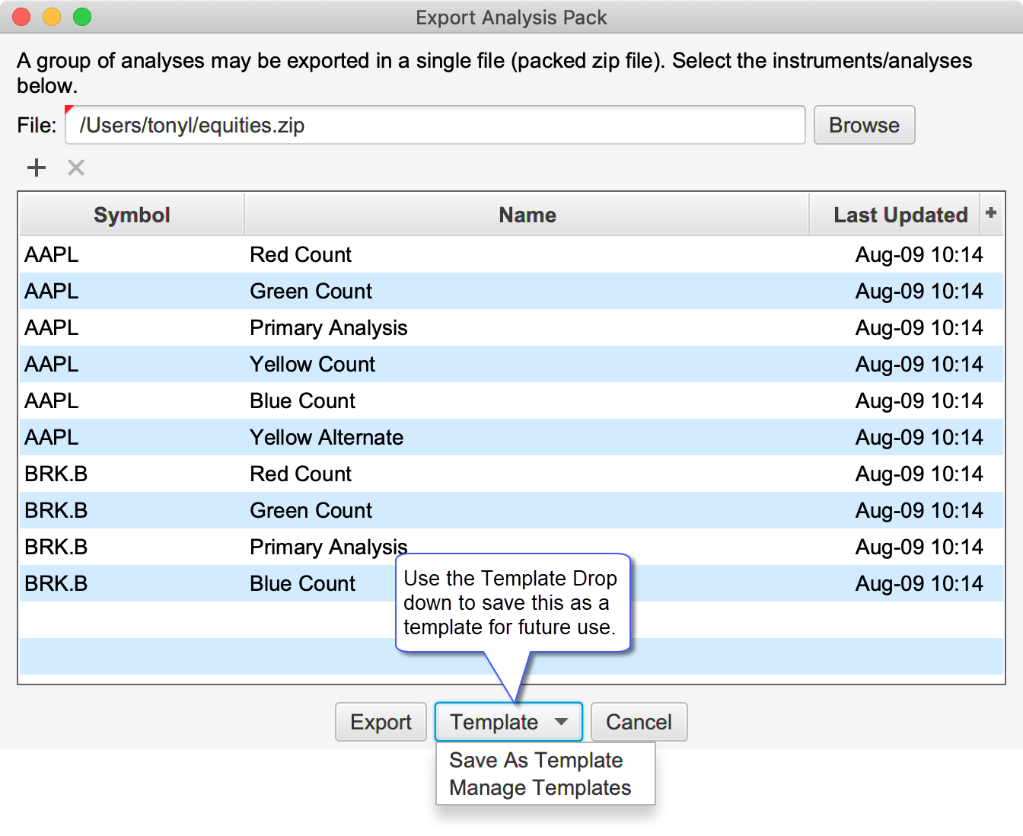Sort by the Symbol column header
Screen dimensions: 1023x836
point(132,215)
